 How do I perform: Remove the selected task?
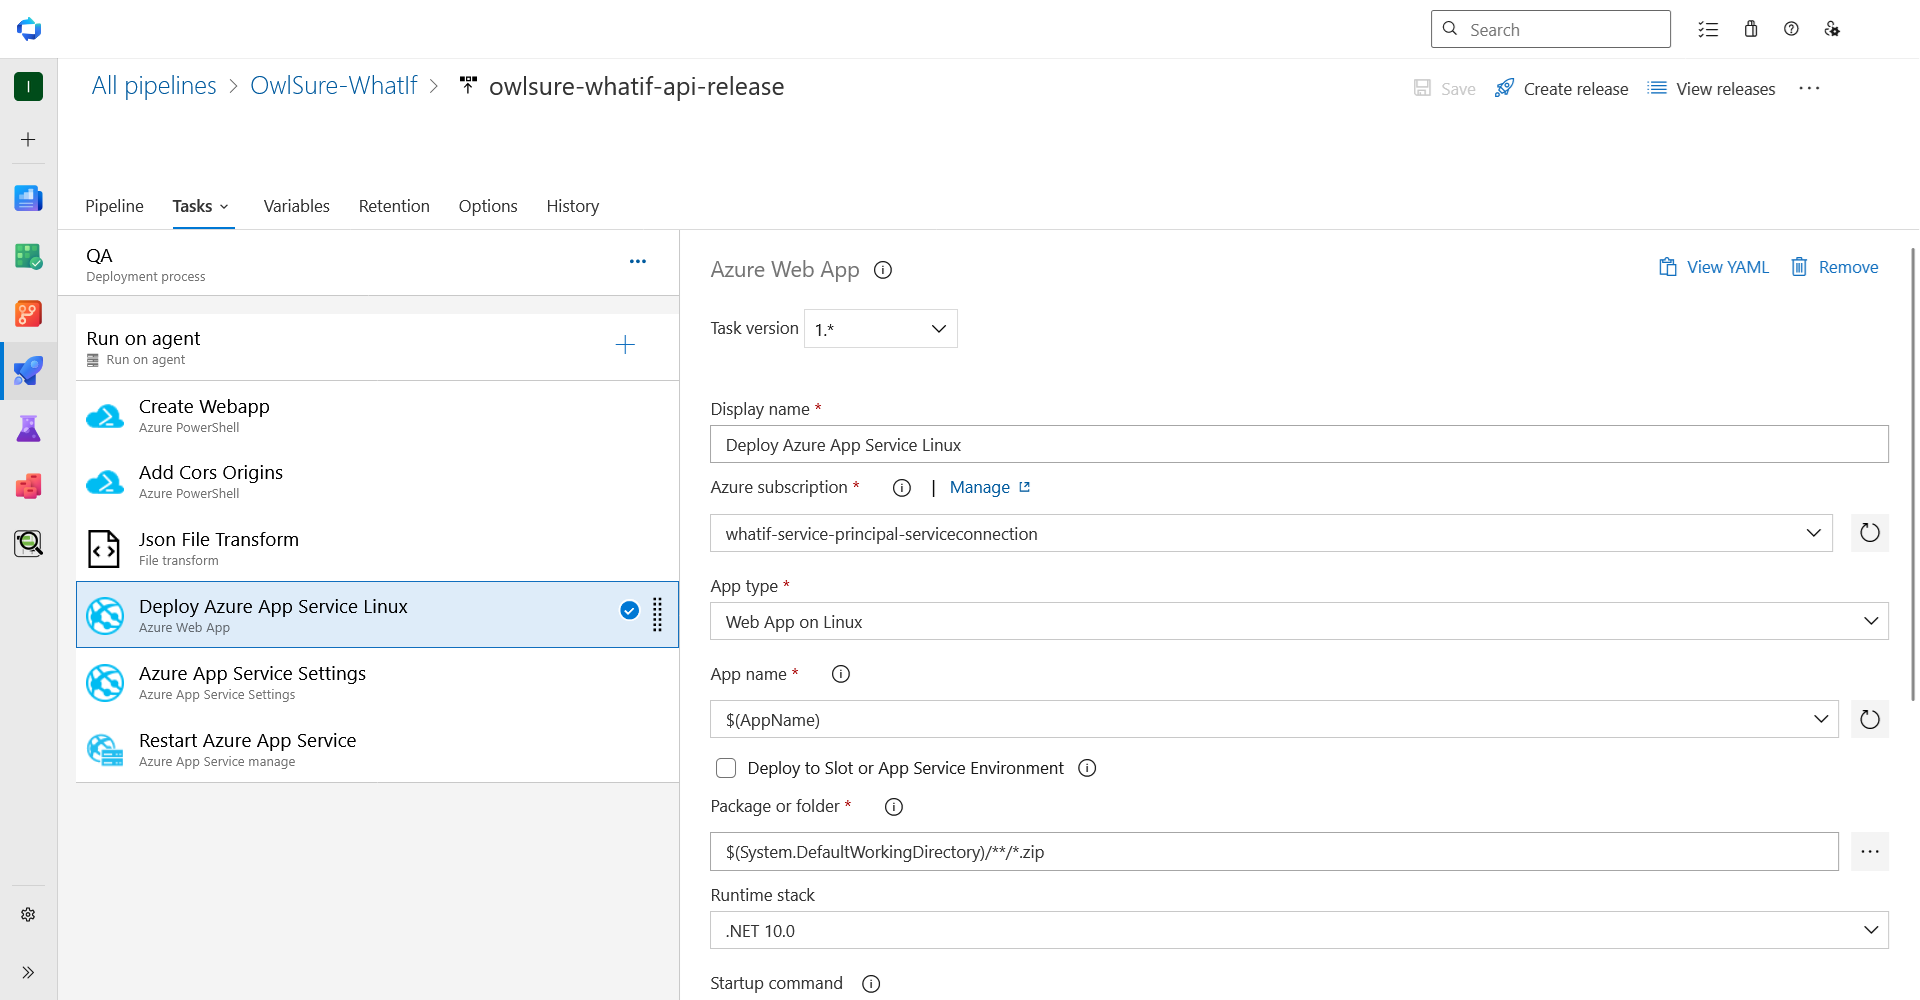1834,267
